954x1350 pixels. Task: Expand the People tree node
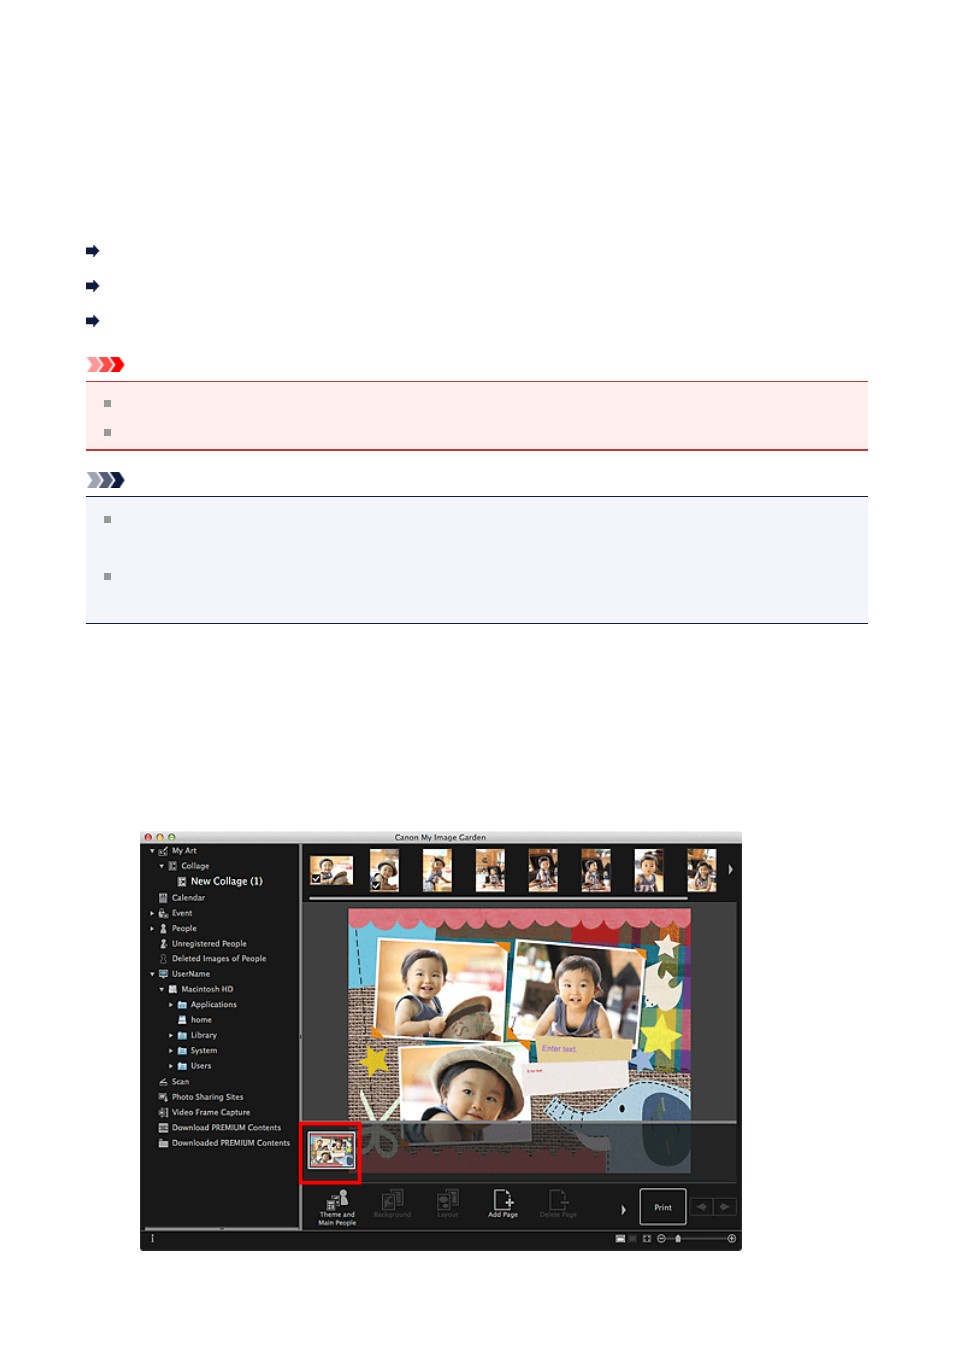coord(152,928)
